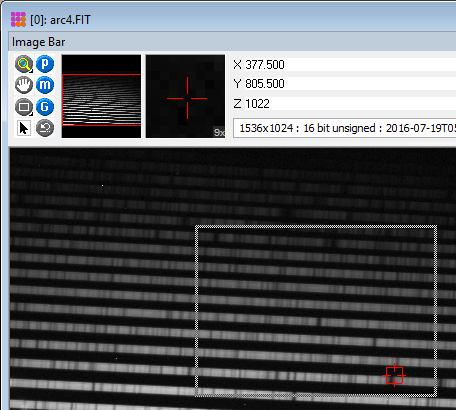Click inside the dotted rectangle selection
Screen dimensions: 456x410
click(x=316, y=311)
